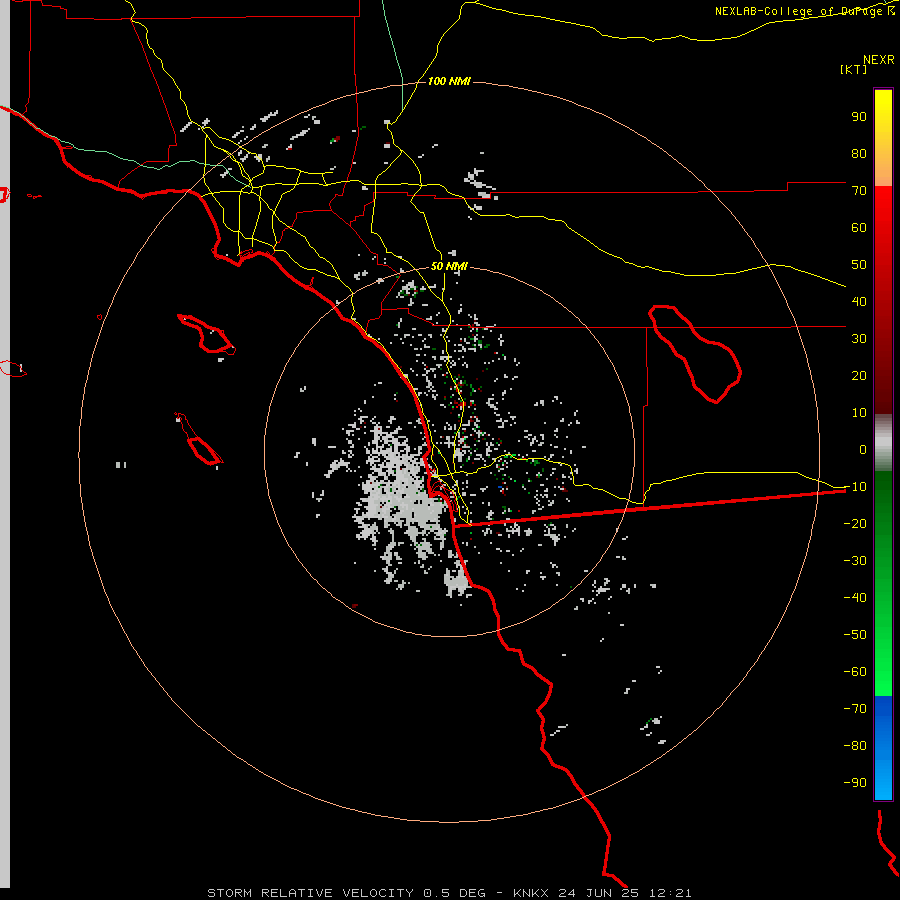The image size is (900, 900).
Task: Click the 80 value on velocity scale
Action: click(x=859, y=154)
